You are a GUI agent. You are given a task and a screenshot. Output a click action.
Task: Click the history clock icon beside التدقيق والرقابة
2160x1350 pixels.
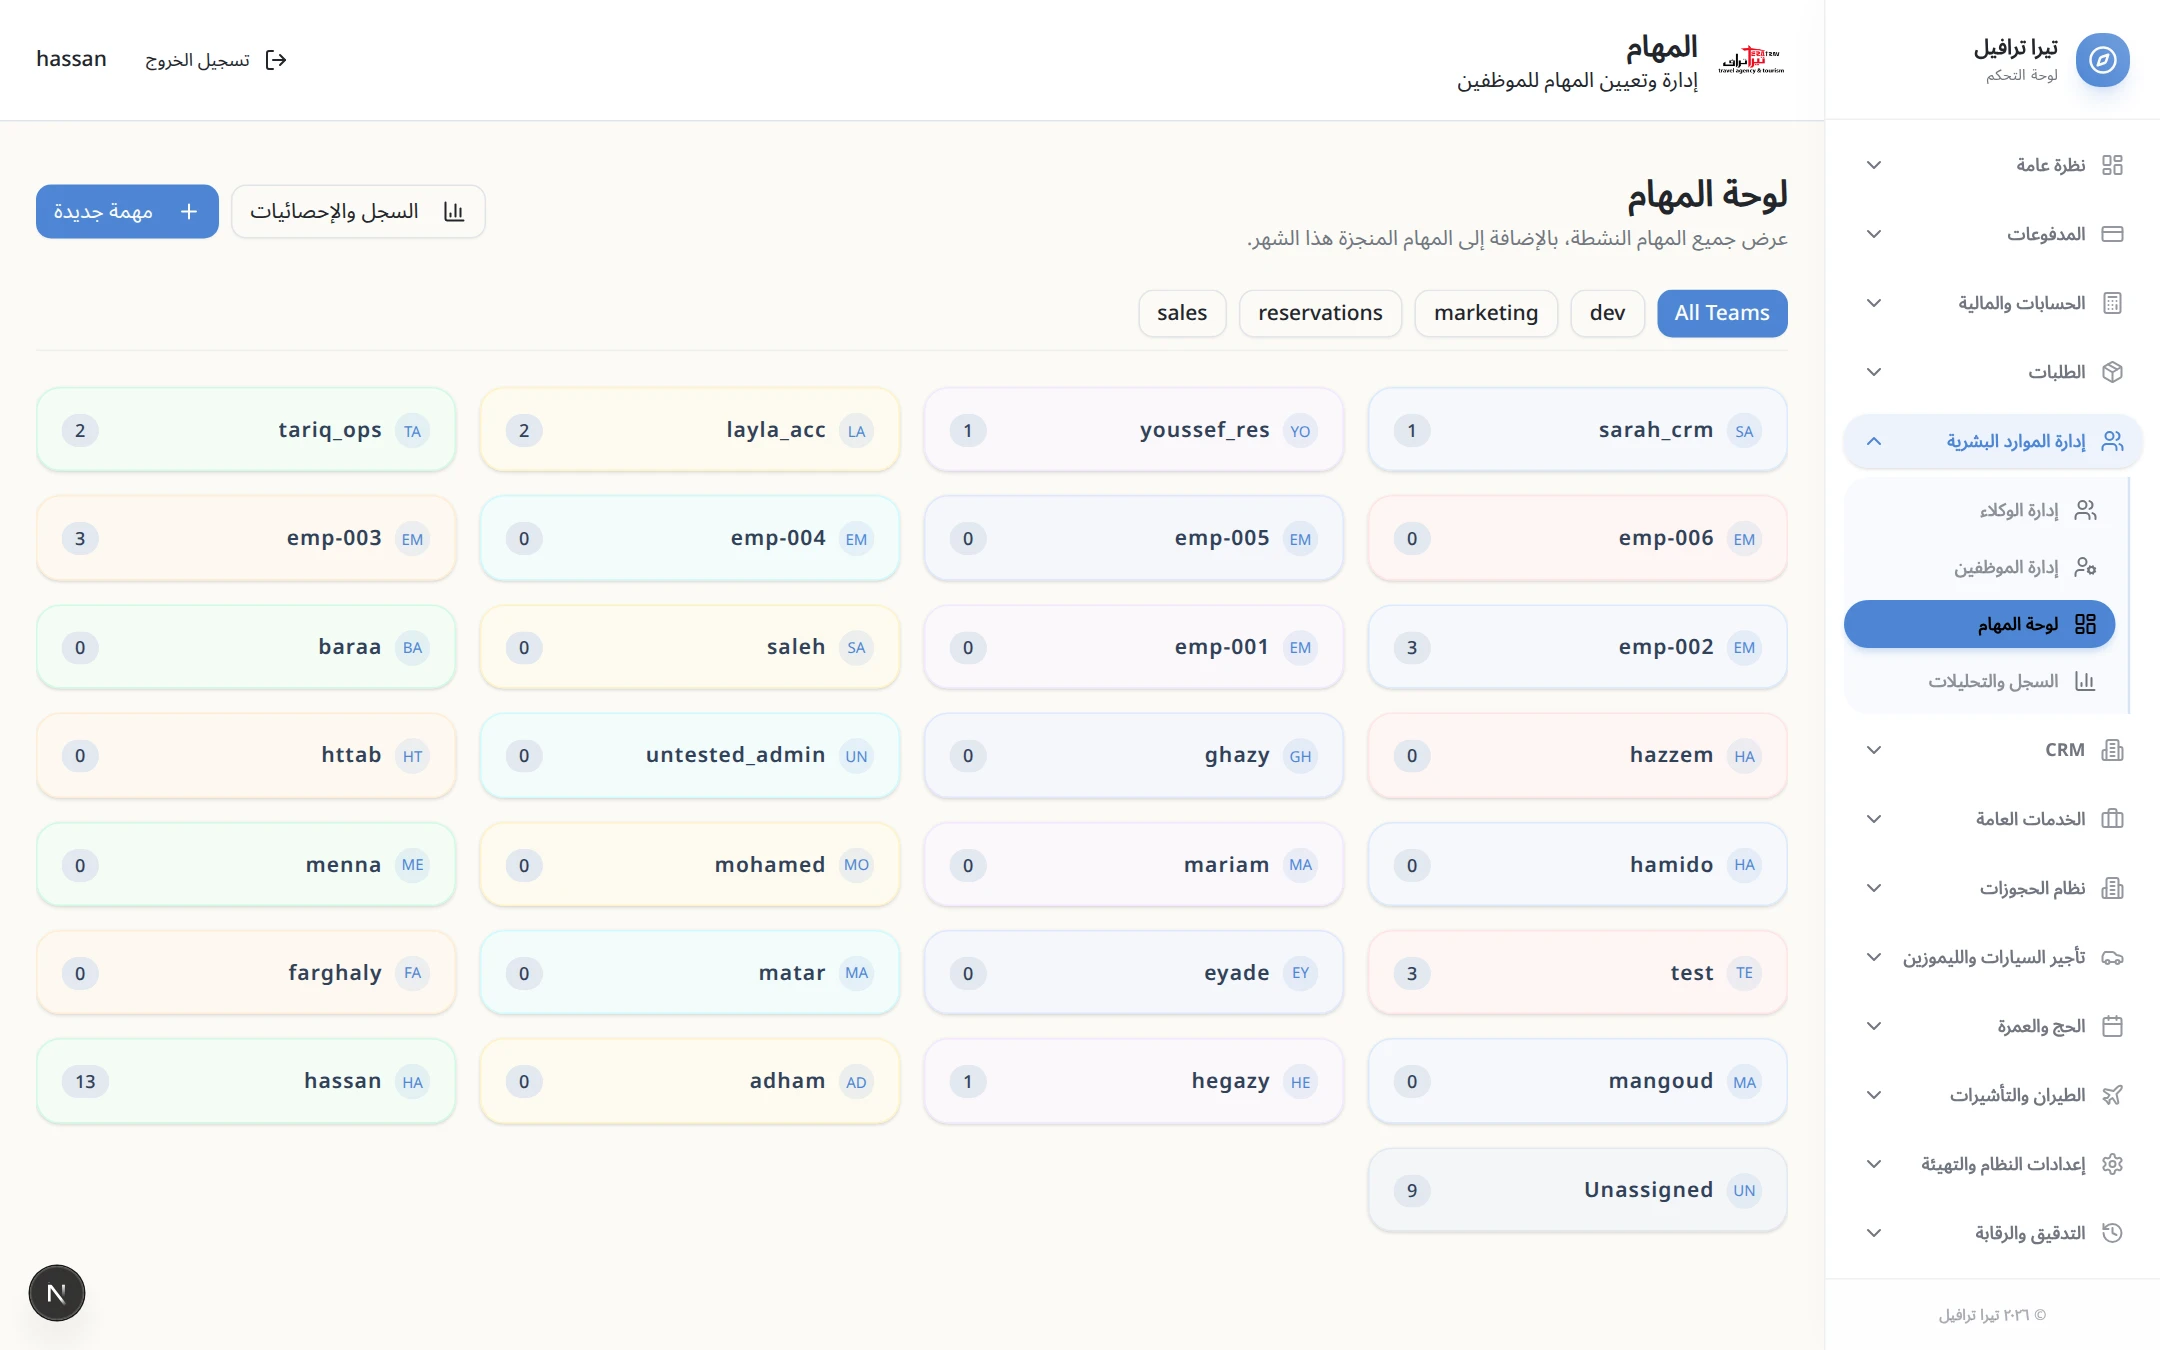coord(2112,1233)
